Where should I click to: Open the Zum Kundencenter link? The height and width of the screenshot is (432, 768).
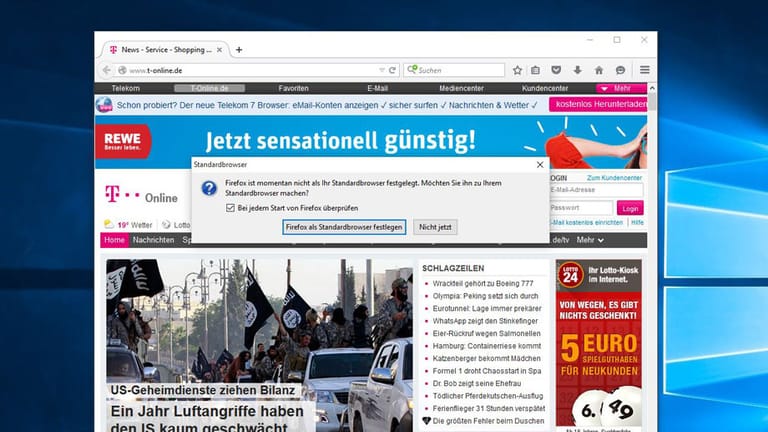coord(614,178)
